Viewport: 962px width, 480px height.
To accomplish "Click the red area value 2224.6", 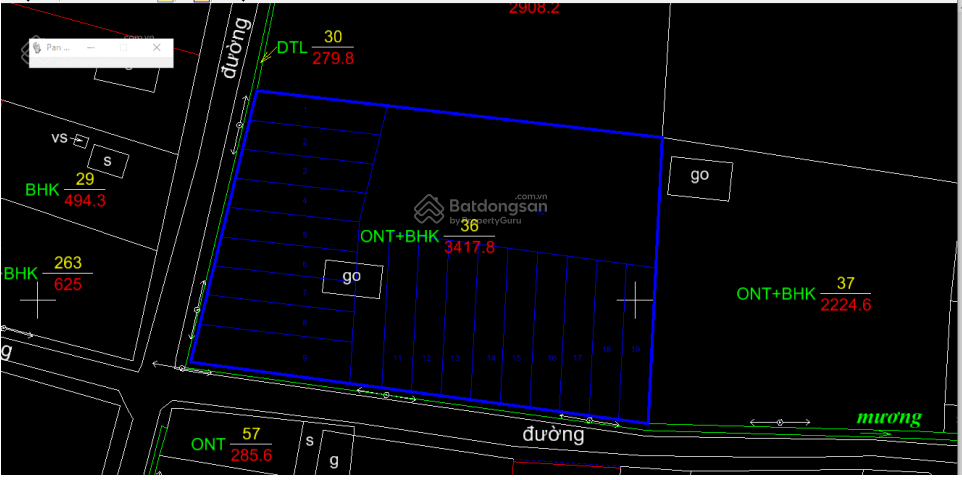I will pyautogui.click(x=845, y=305).
